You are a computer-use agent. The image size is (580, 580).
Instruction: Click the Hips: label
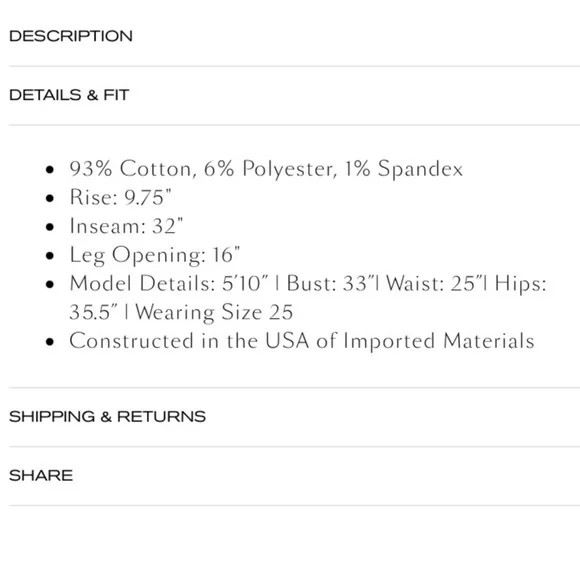tap(520, 283)
